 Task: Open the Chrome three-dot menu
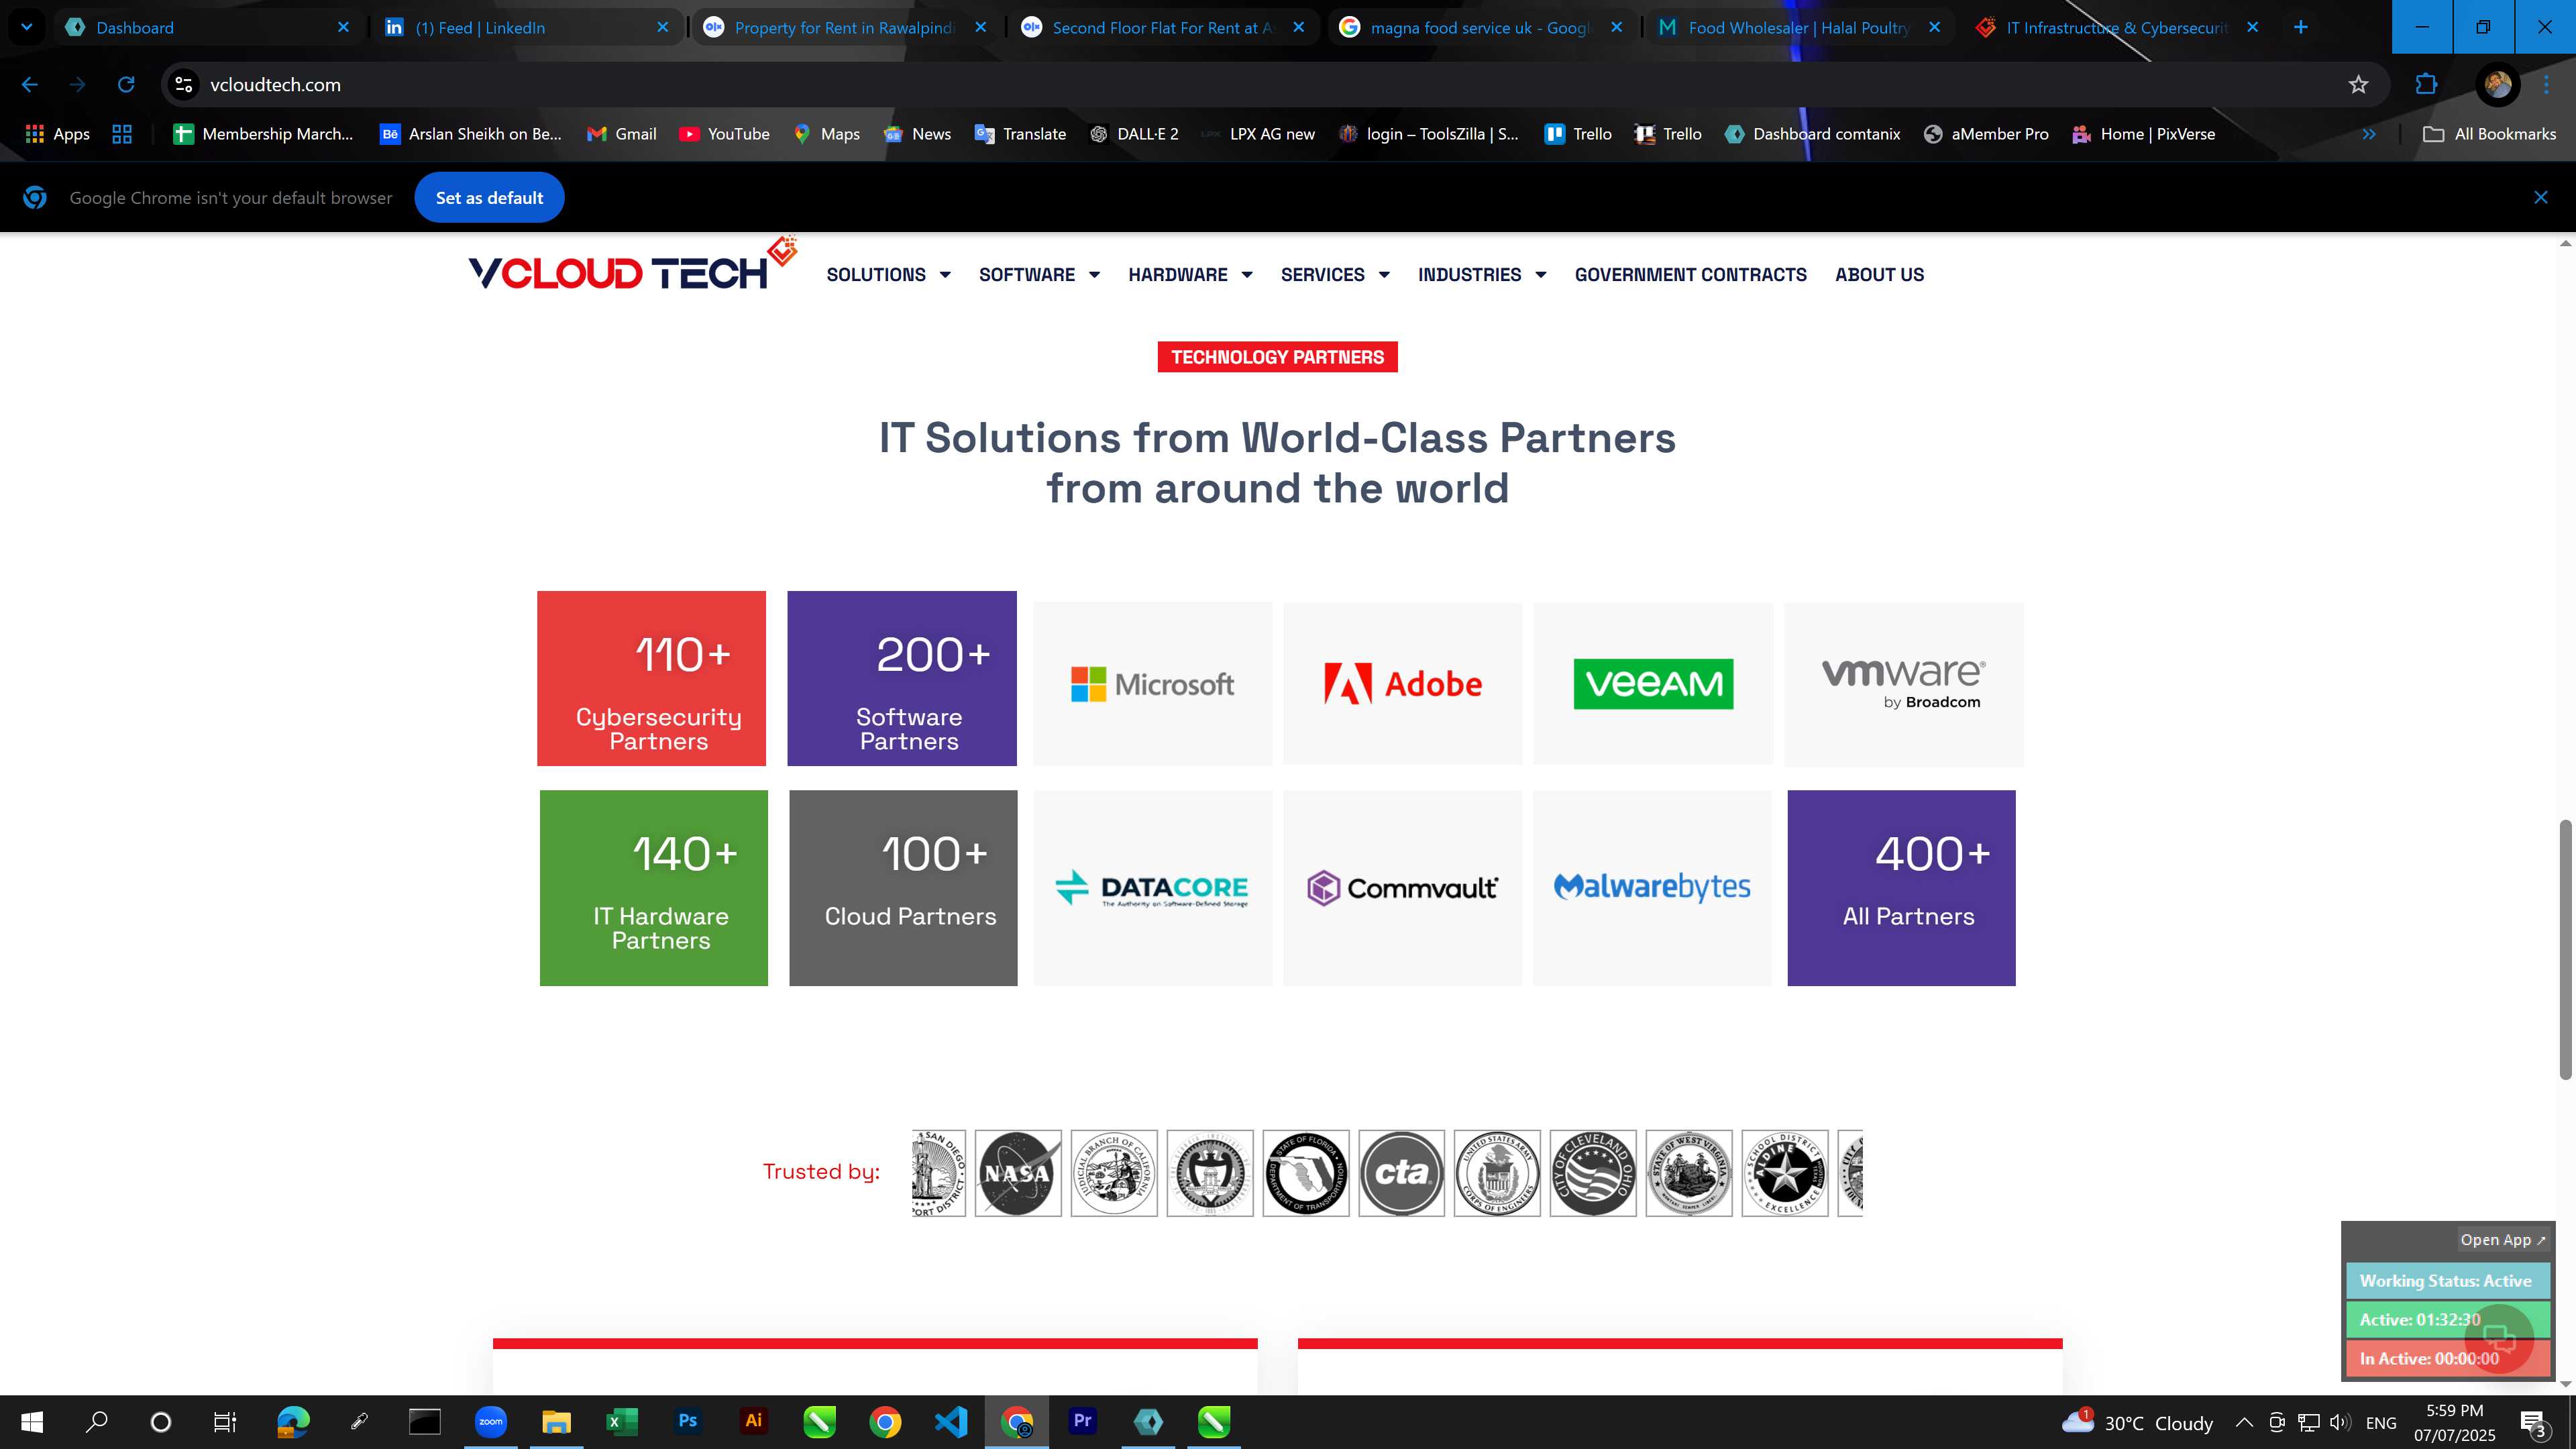pyautogui.click(x=2546, y=85)
